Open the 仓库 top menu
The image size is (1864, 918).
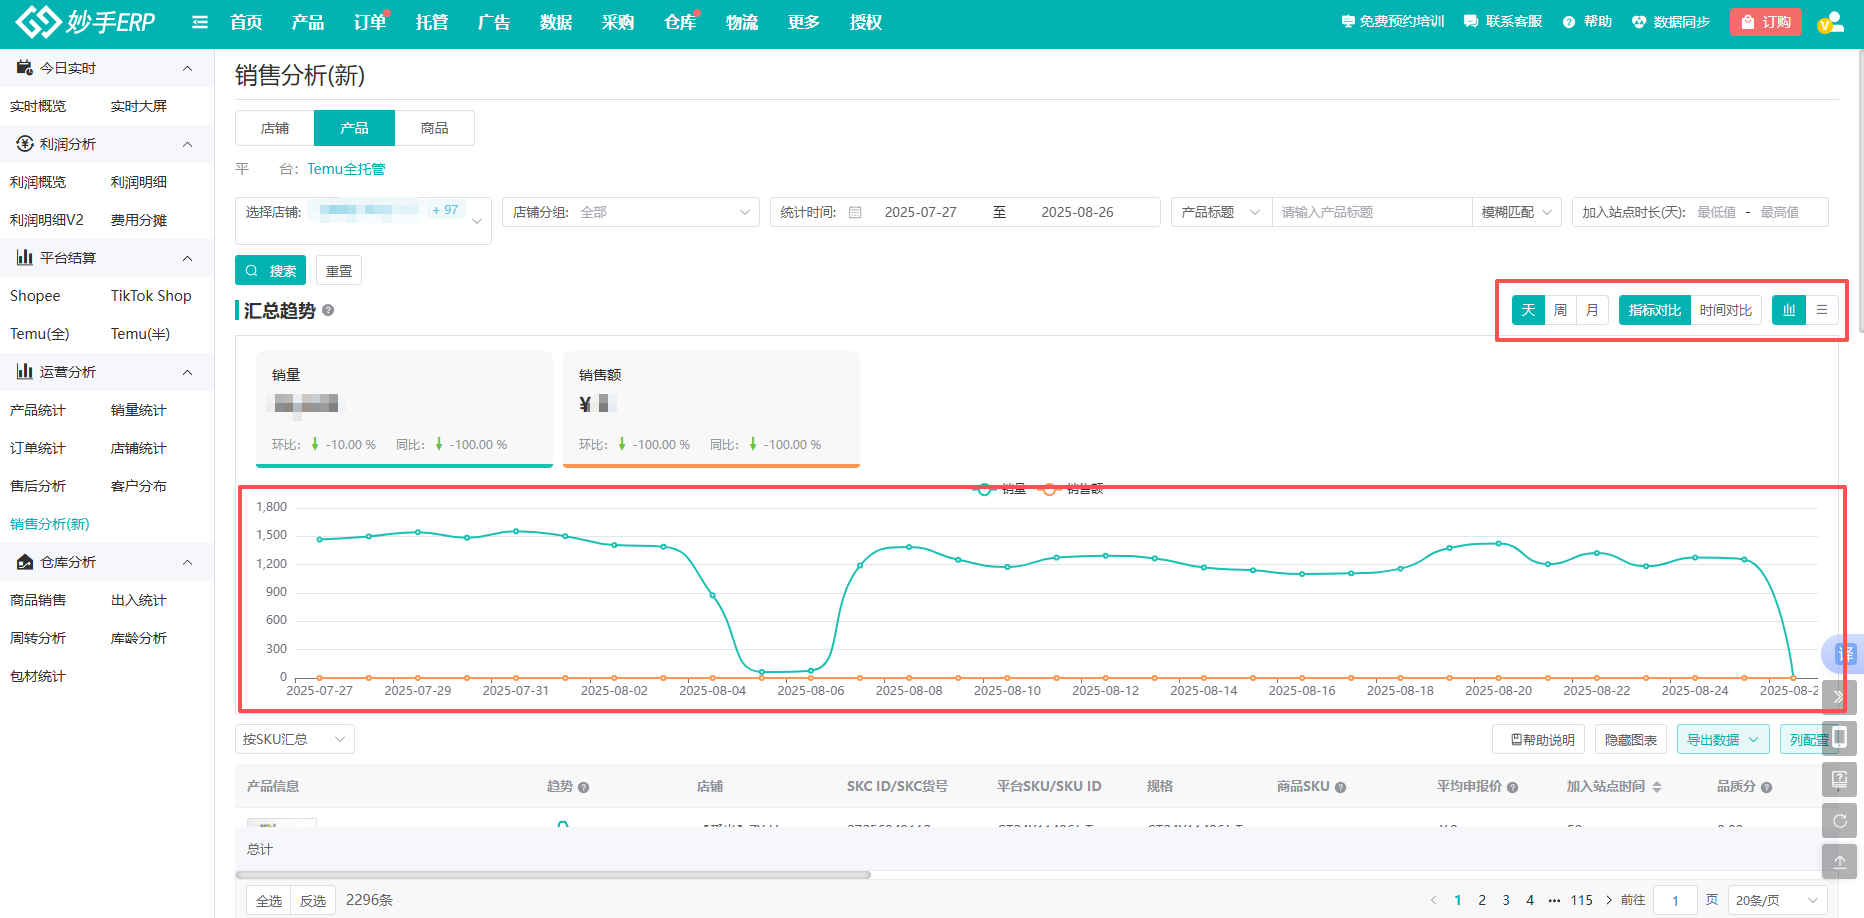pyautogui.click(x=680, y=22)
